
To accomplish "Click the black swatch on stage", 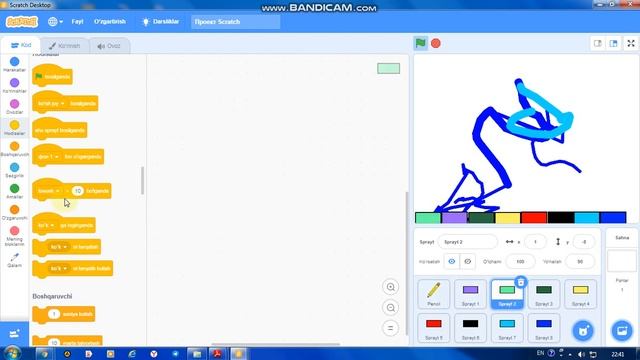I will (560, 218).
